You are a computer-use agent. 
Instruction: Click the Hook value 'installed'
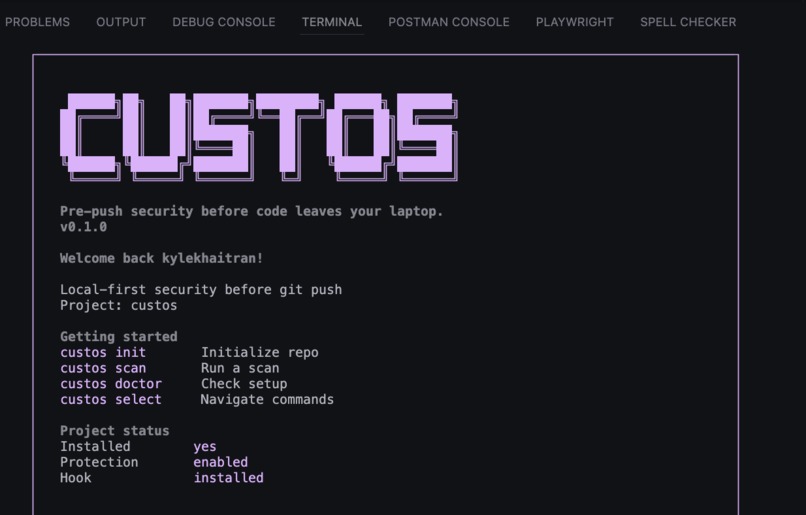[228, 478]
